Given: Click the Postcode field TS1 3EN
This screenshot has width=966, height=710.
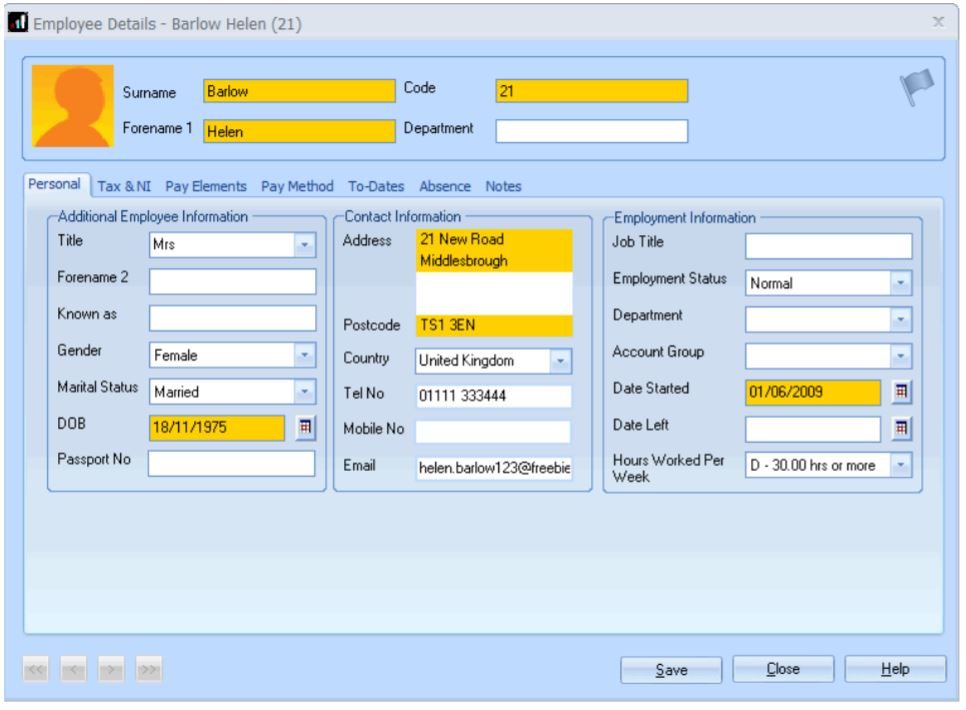Looking at the screenshot, I should pos(494,325).
